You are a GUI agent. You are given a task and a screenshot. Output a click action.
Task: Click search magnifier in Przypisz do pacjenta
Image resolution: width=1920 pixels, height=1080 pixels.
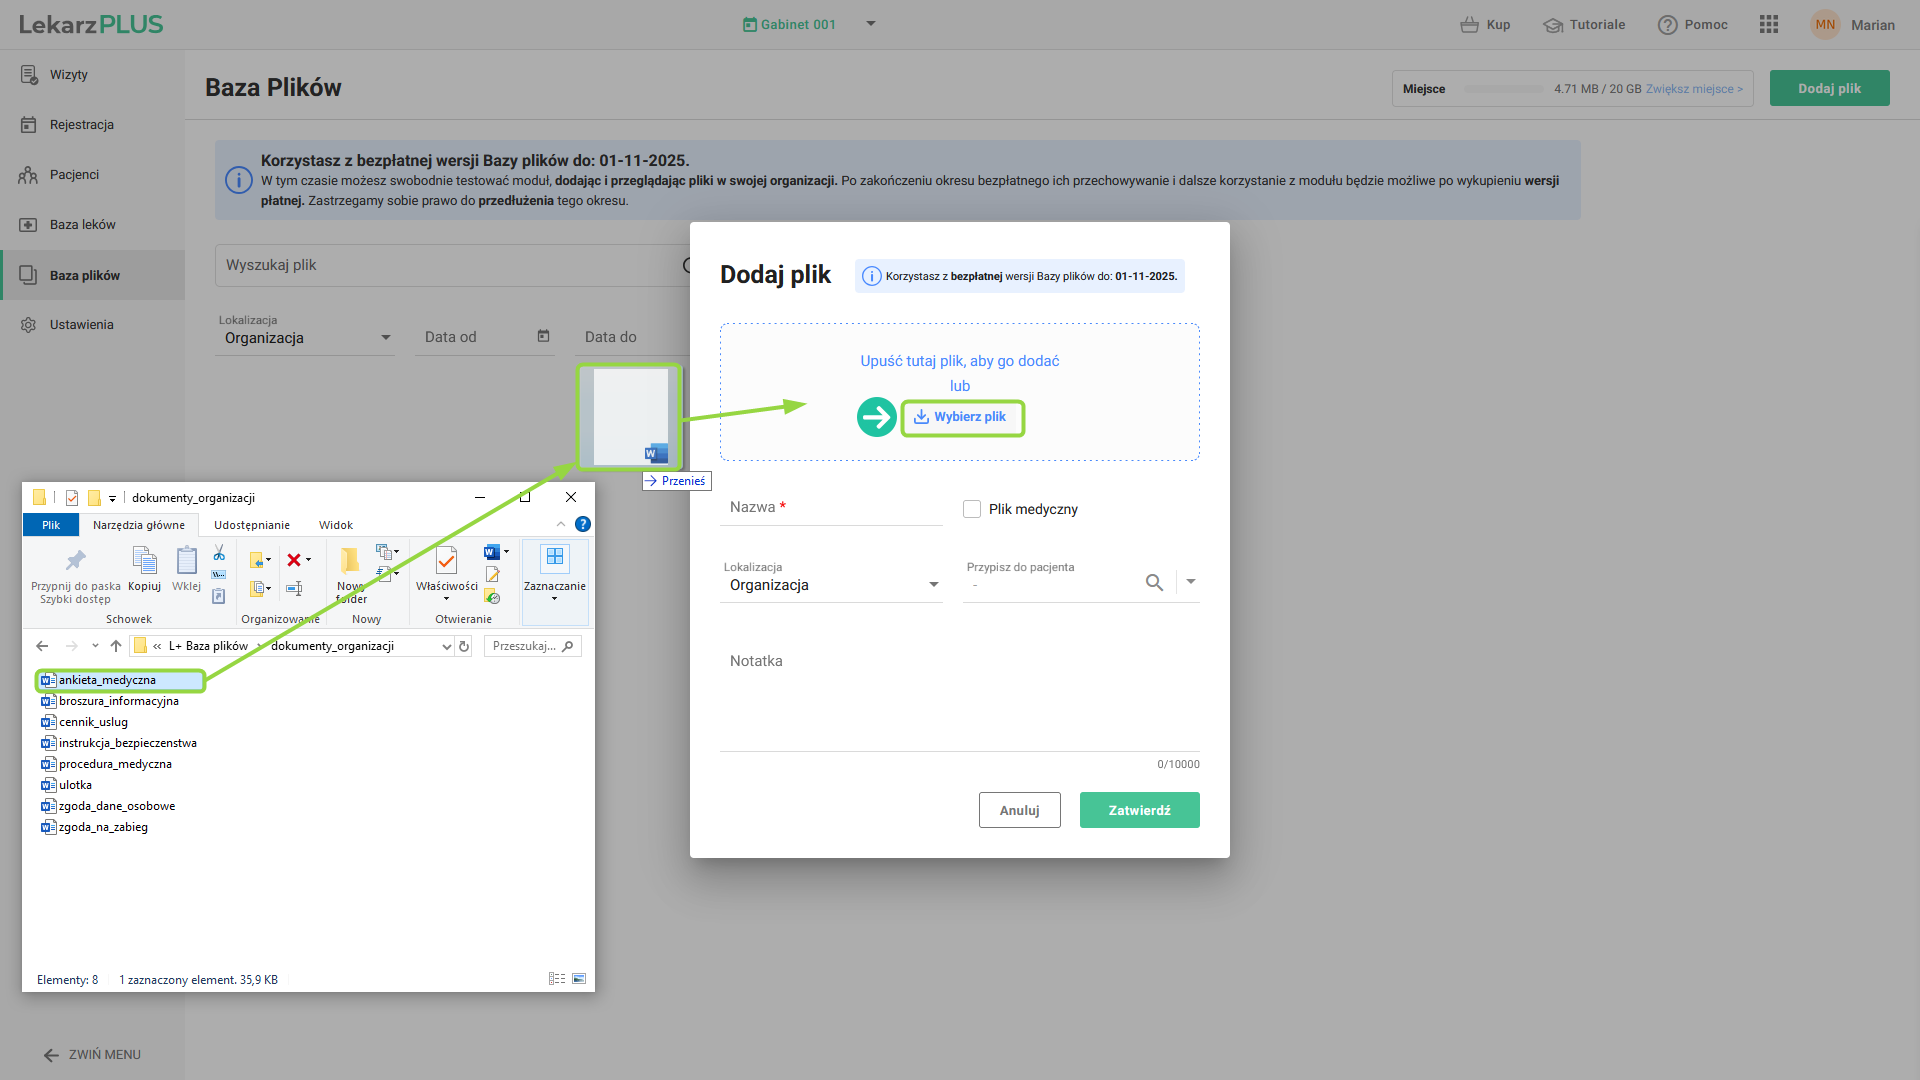click(x=1154, y=582)
